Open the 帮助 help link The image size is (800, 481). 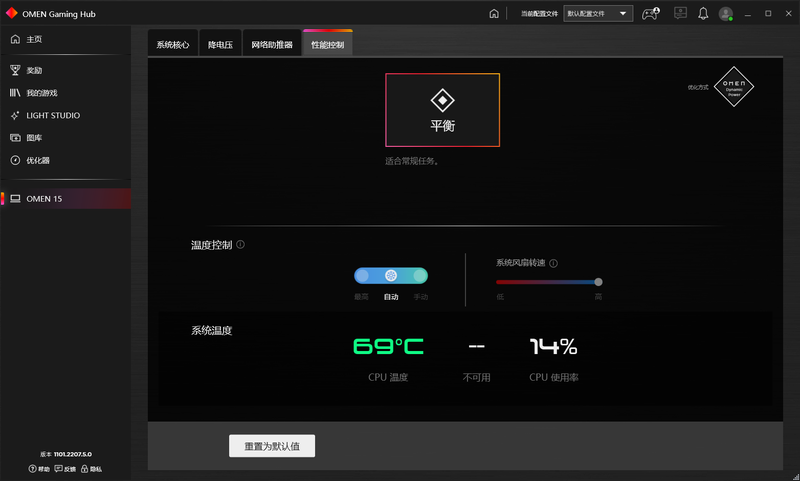click(39, 469)
